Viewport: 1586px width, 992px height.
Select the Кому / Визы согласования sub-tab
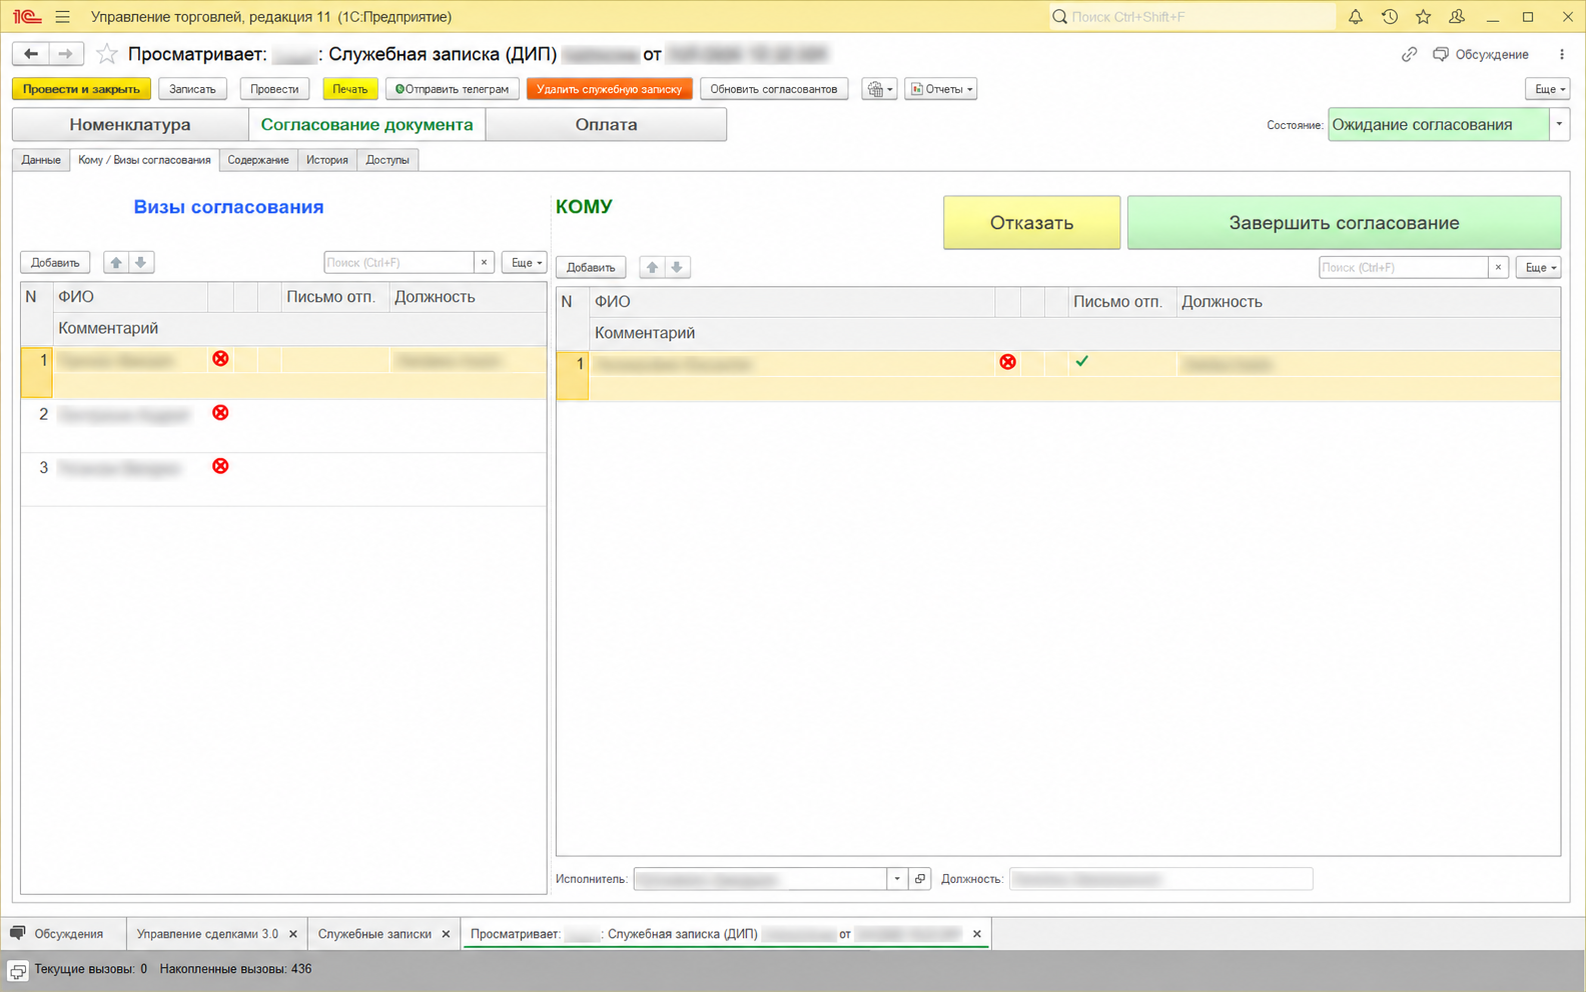point(144,160)
